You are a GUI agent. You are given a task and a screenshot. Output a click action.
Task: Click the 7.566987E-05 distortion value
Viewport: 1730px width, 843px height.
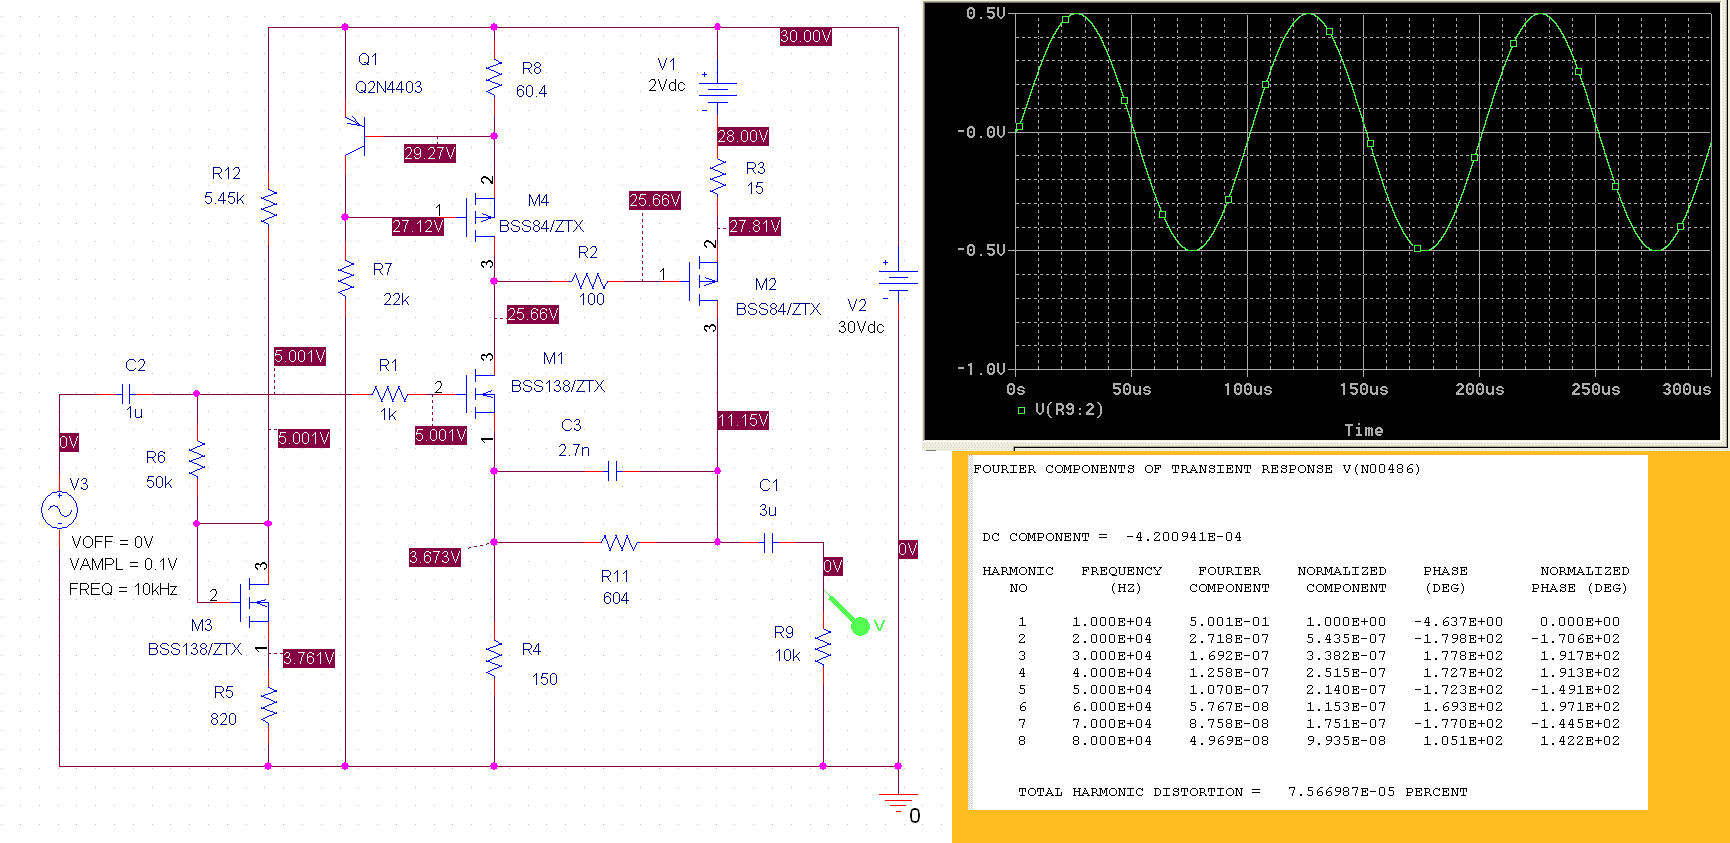click(1341, 791)
